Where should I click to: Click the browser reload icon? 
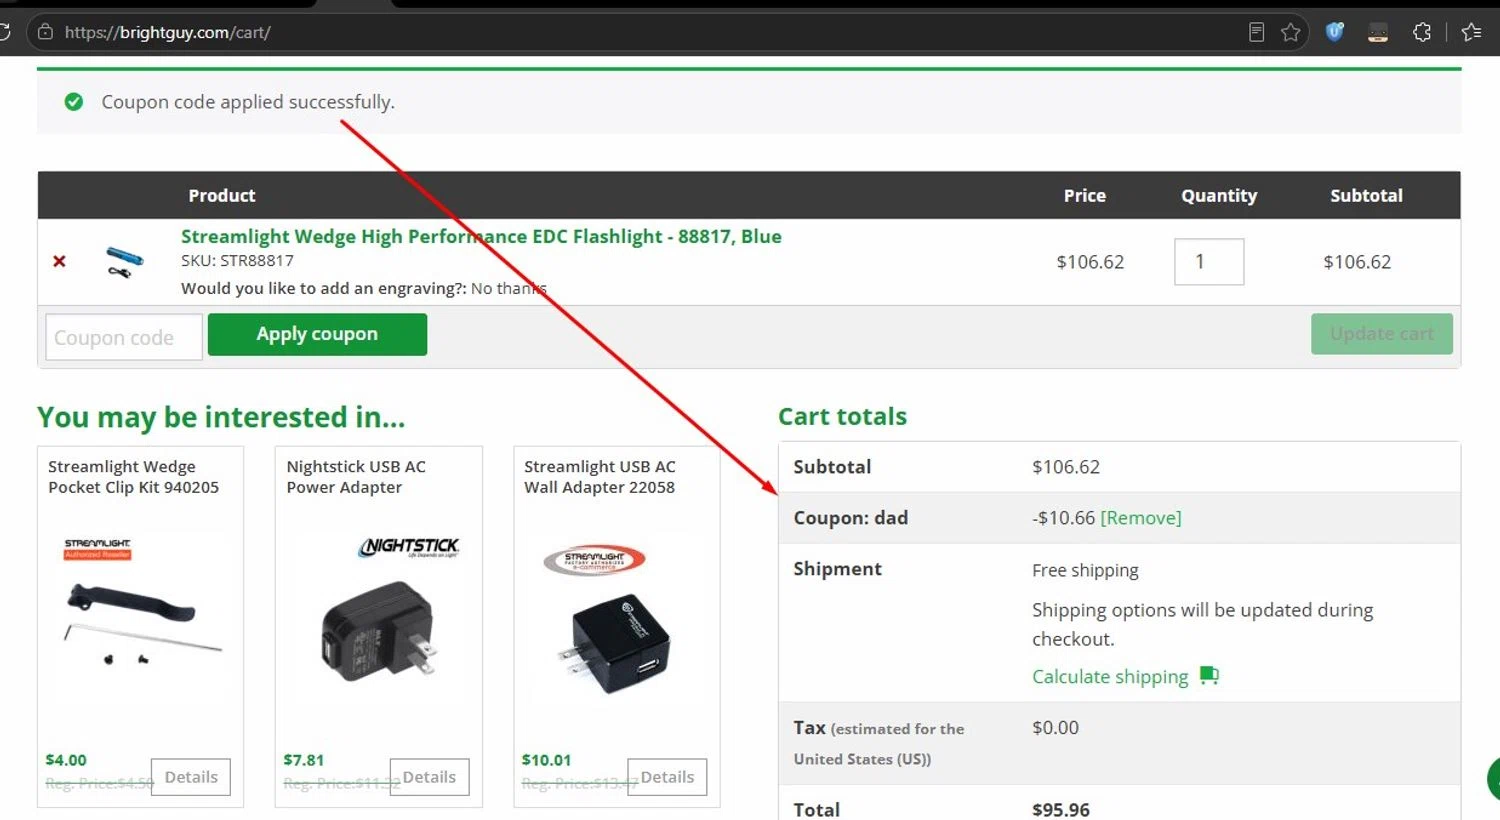[4, 32]
